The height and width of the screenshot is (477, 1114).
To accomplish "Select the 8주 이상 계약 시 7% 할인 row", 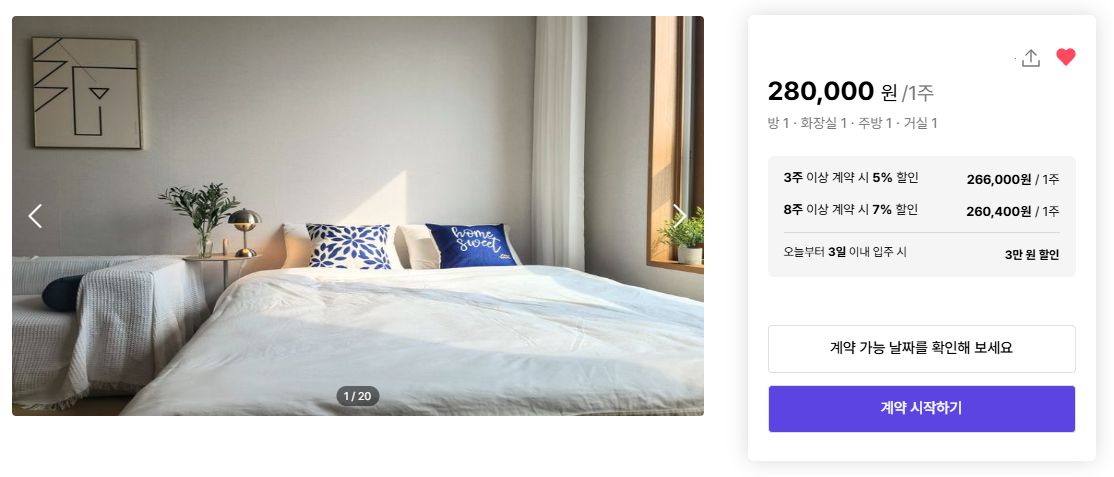I will pos(921,210).
